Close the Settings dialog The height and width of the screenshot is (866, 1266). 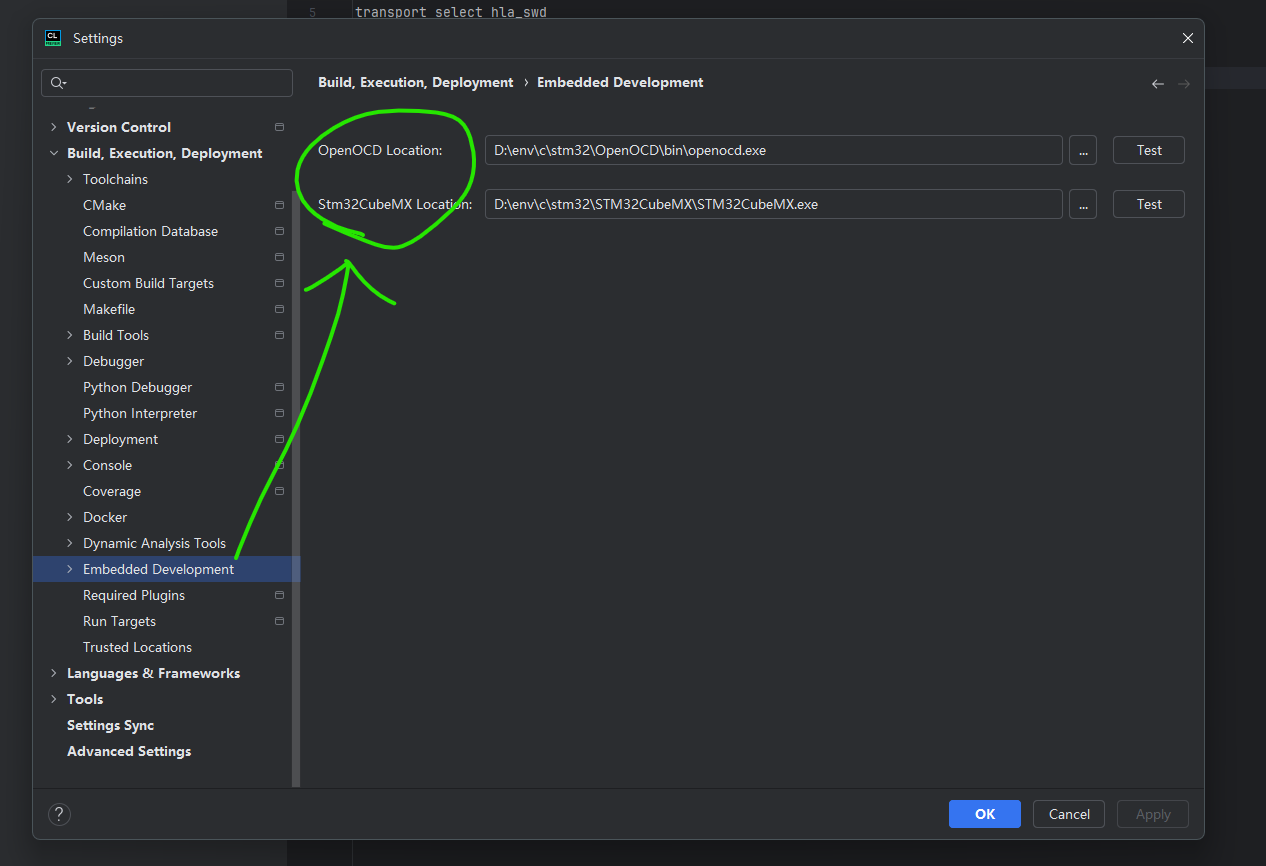pyautogui.click(x=1188, y=38)
